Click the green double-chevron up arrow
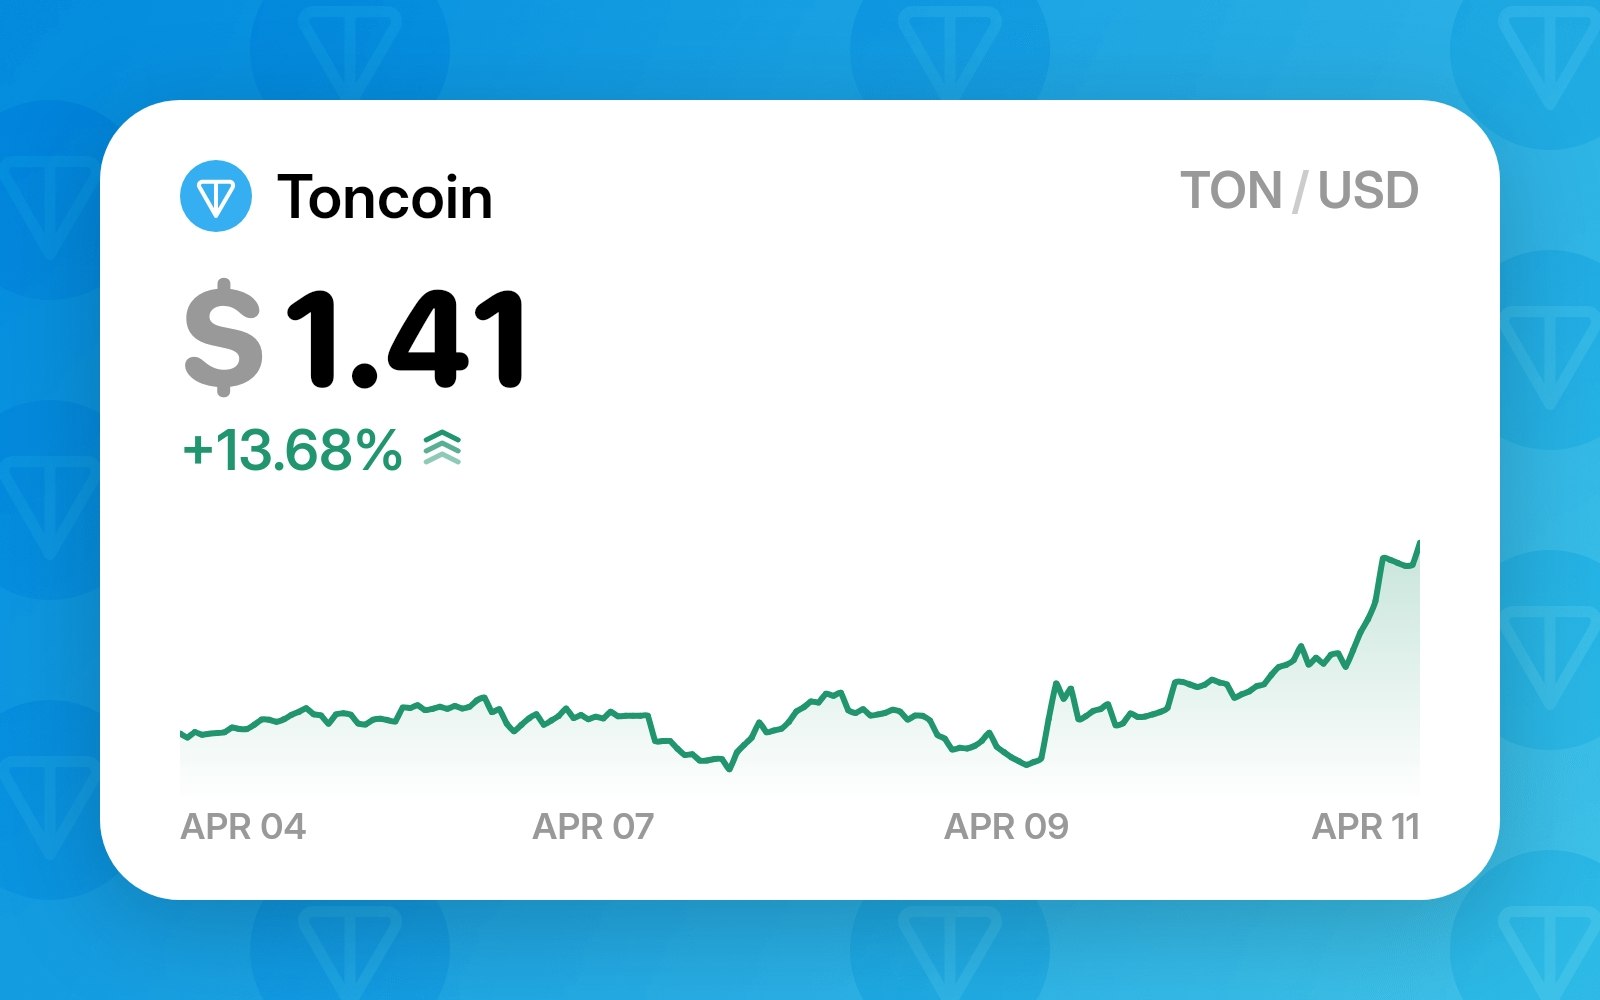This screenshot has height=1000, width=1600. [442, 448]
